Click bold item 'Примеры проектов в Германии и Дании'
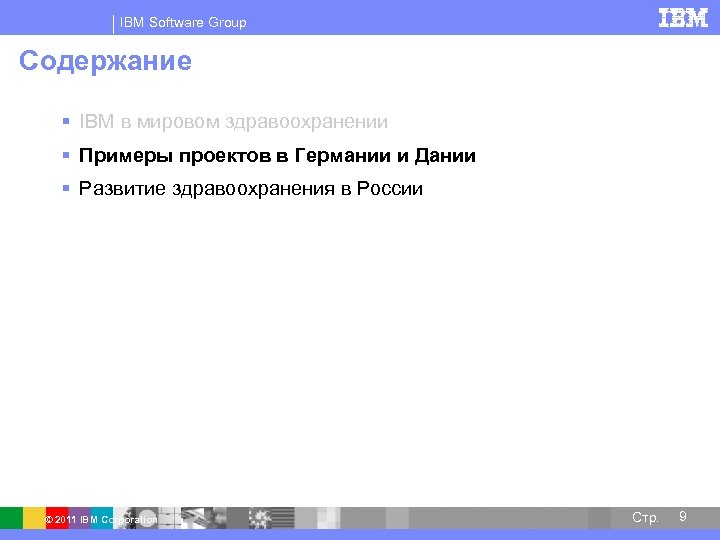Viewport: 720px width, 540px height. tap(277, 156)
